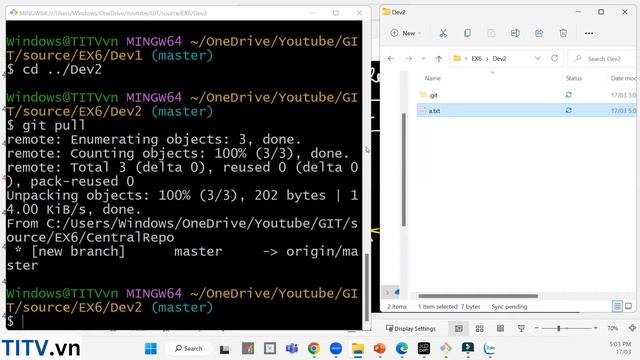Click the Paste icon in Explorer toolbar
640x360 pixels.
491,33
